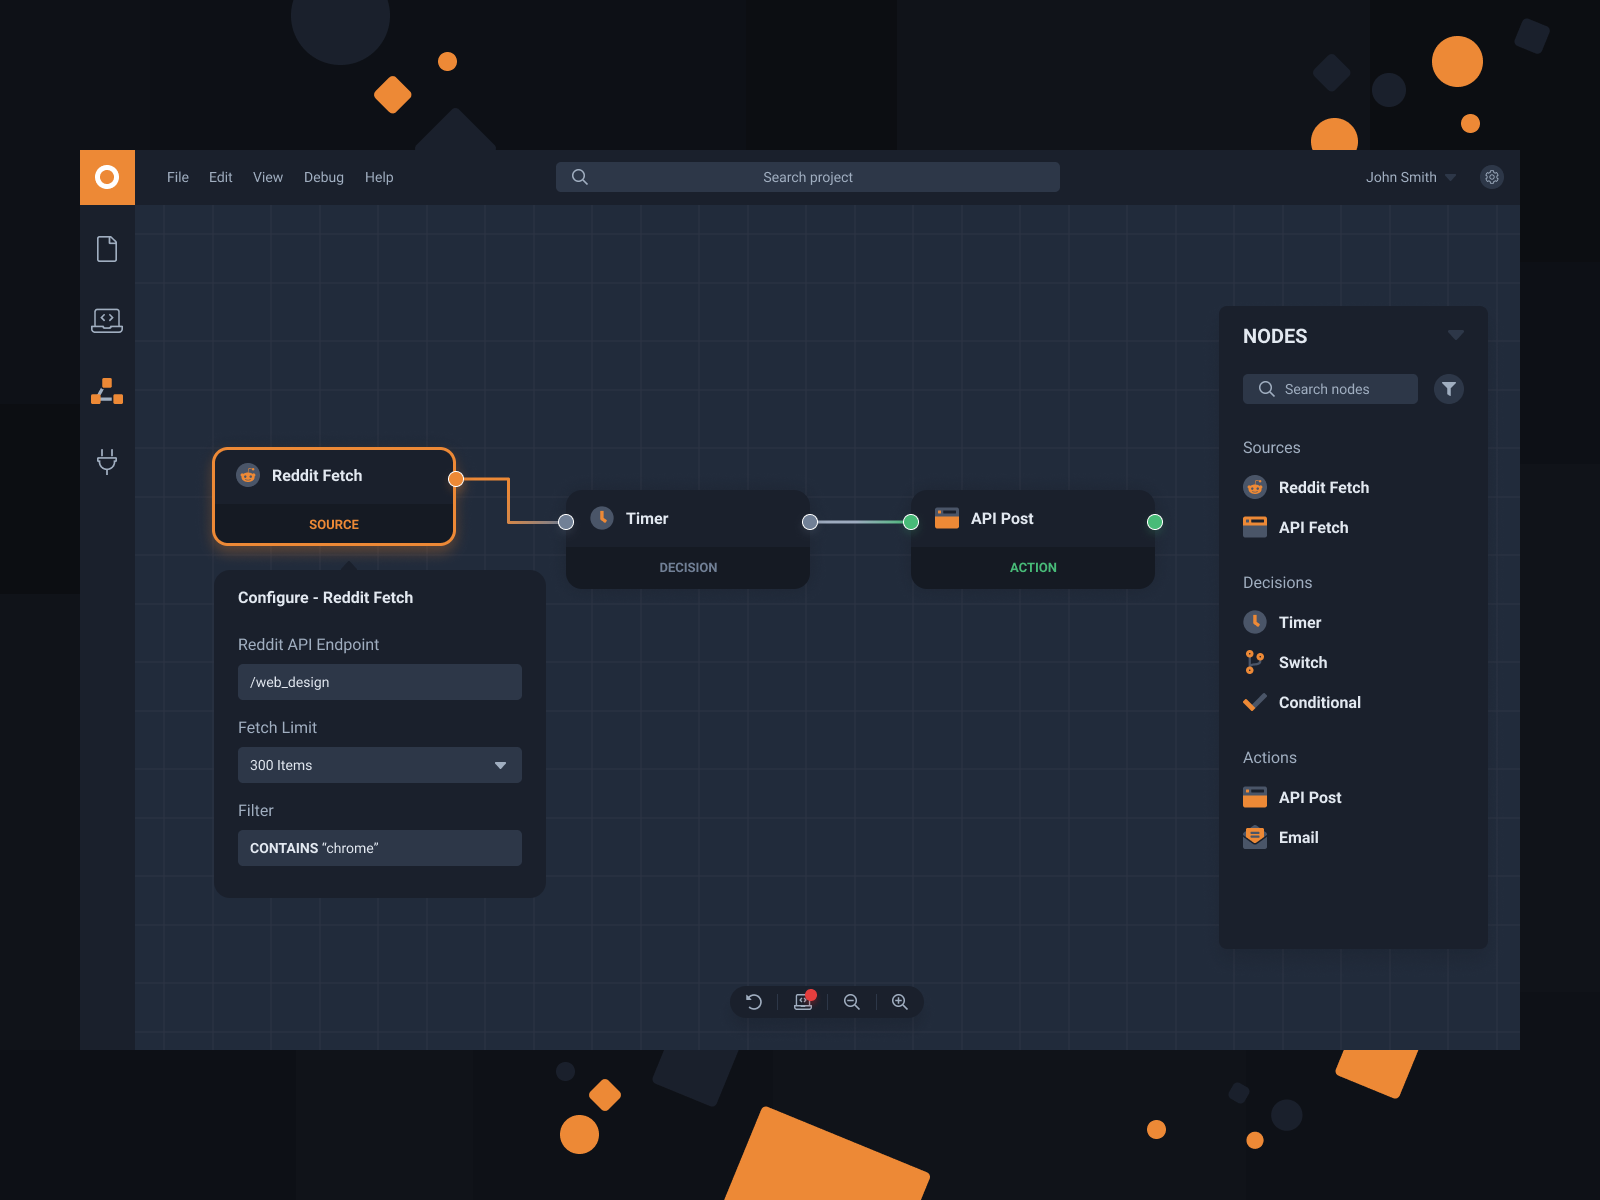The height and width of the screenshot is (1200, 1600).
Task: Open the code laptop sidebar icon
Action: coord(107,320)
